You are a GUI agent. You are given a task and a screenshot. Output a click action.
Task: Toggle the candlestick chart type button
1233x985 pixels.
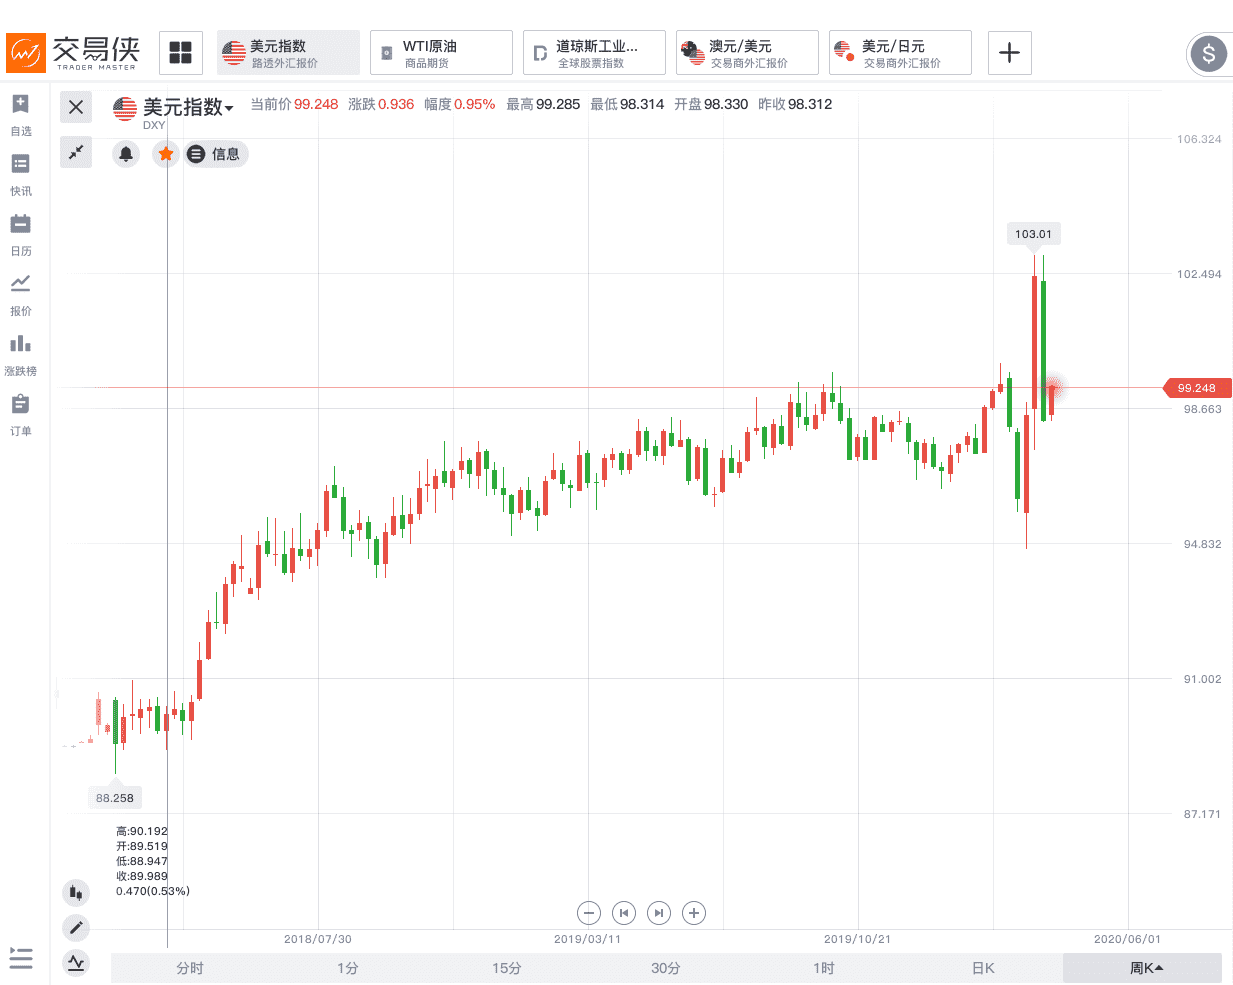click(76, 893)
